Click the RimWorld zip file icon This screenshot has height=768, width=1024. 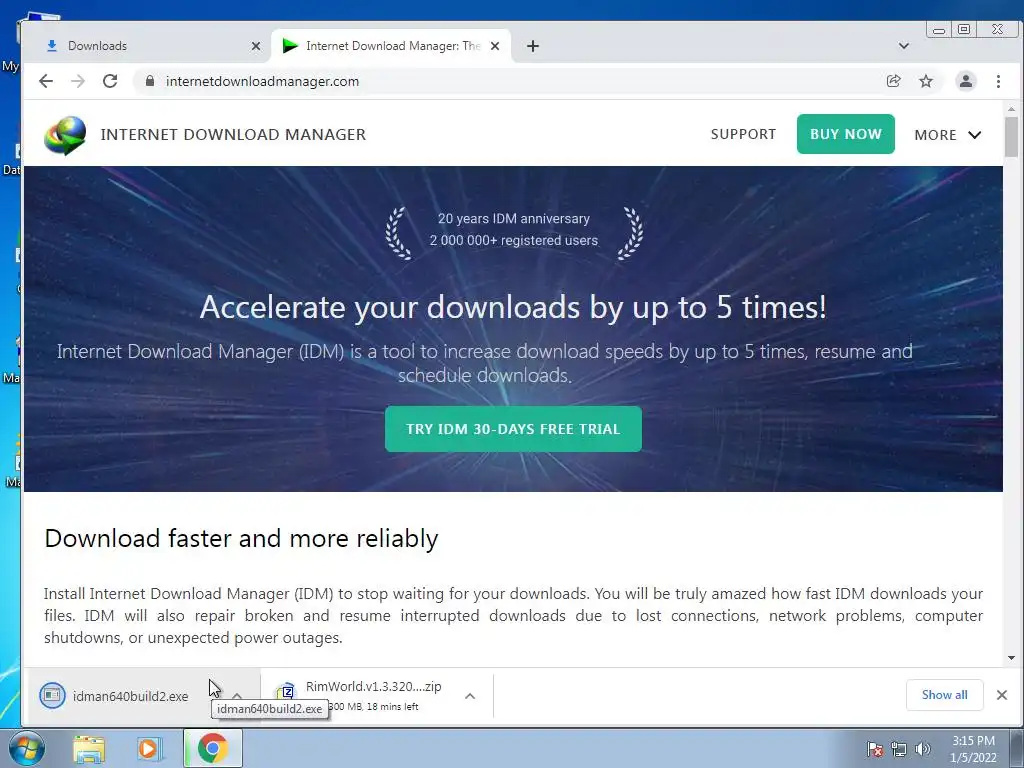(x=286, y=691)
